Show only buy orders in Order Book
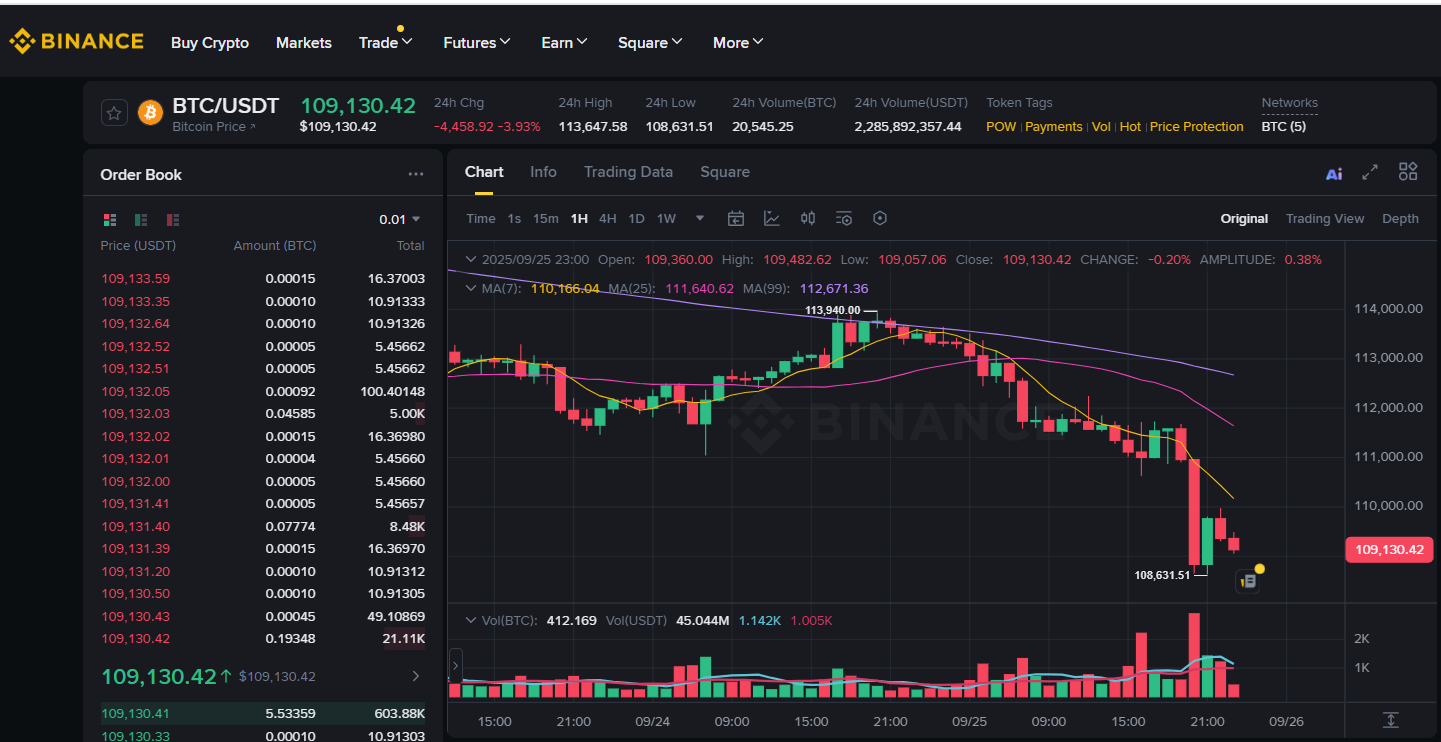The width and height of the screenshot is (1441, 742). pyautogui.click(x=140, y=219)
